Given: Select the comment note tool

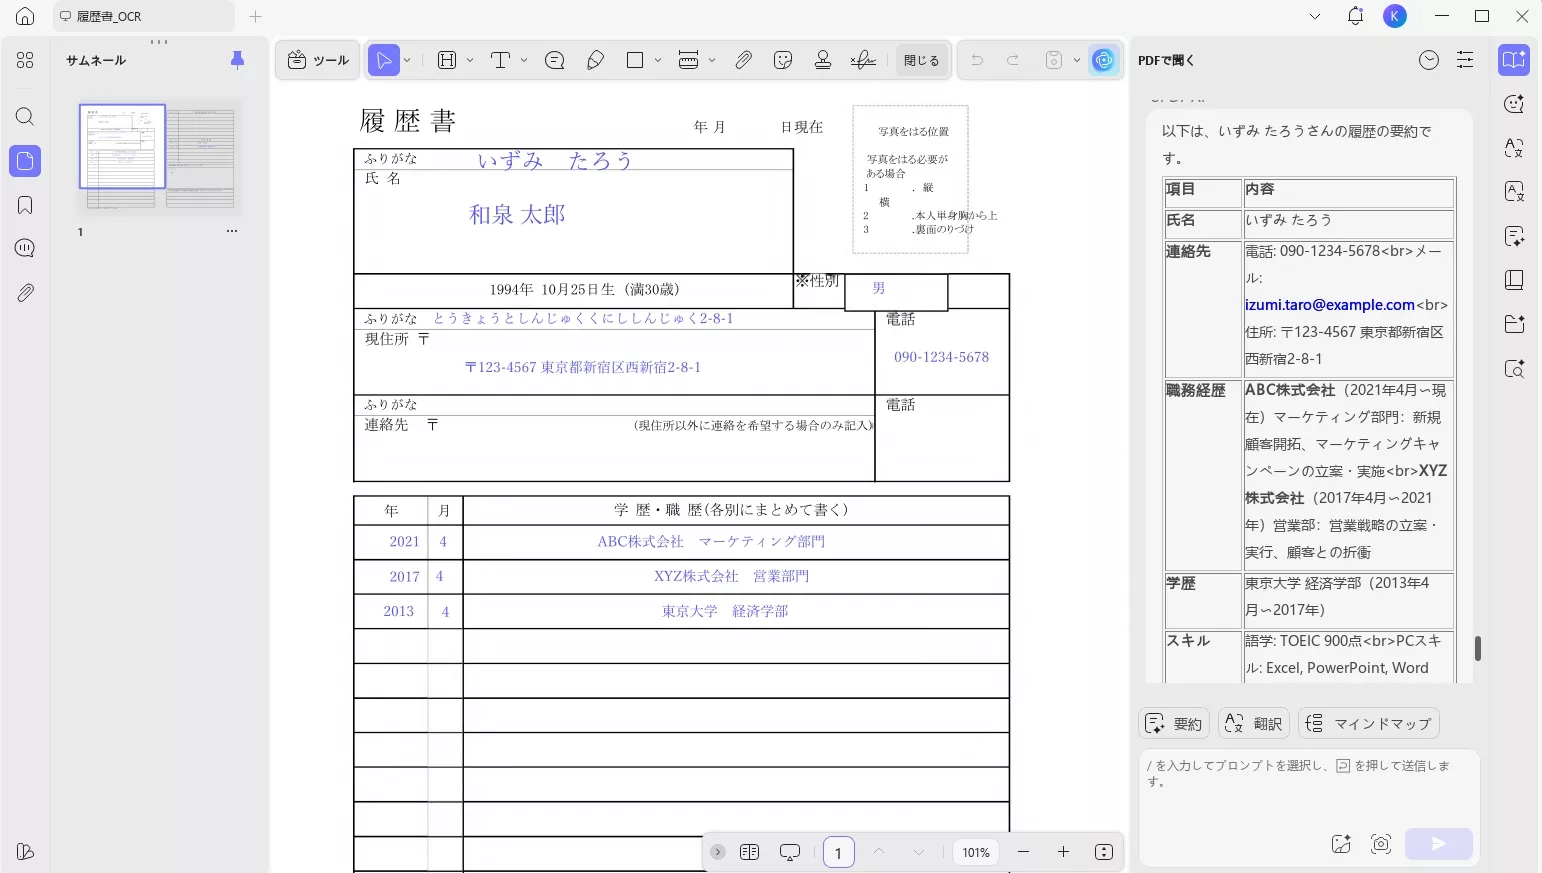Looking at the screenshot, I should coord(555,61).
